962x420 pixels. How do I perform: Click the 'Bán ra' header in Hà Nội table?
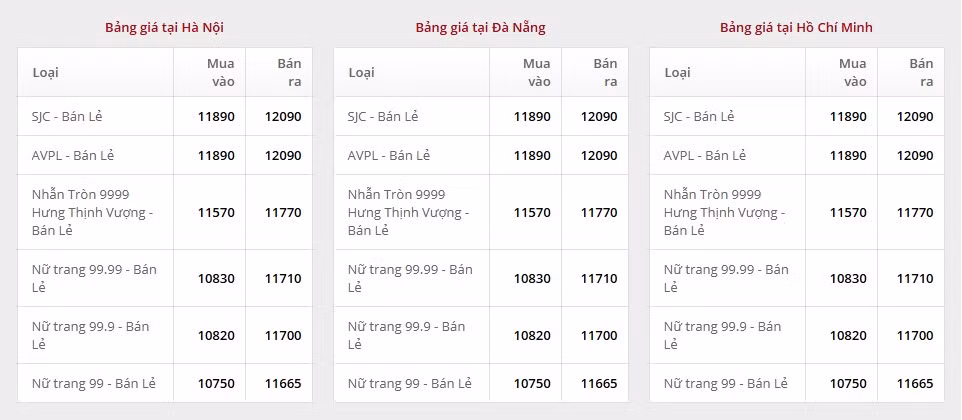click(290, 72)
